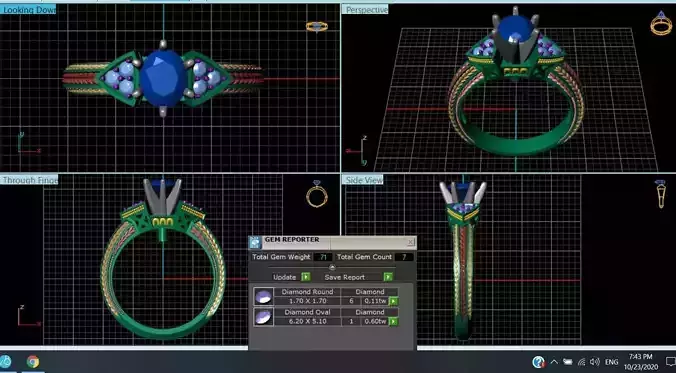Click the '1.70 X 1.70' size cell
676x373 pixels.
pyautogui.click(x=307, y=301)
